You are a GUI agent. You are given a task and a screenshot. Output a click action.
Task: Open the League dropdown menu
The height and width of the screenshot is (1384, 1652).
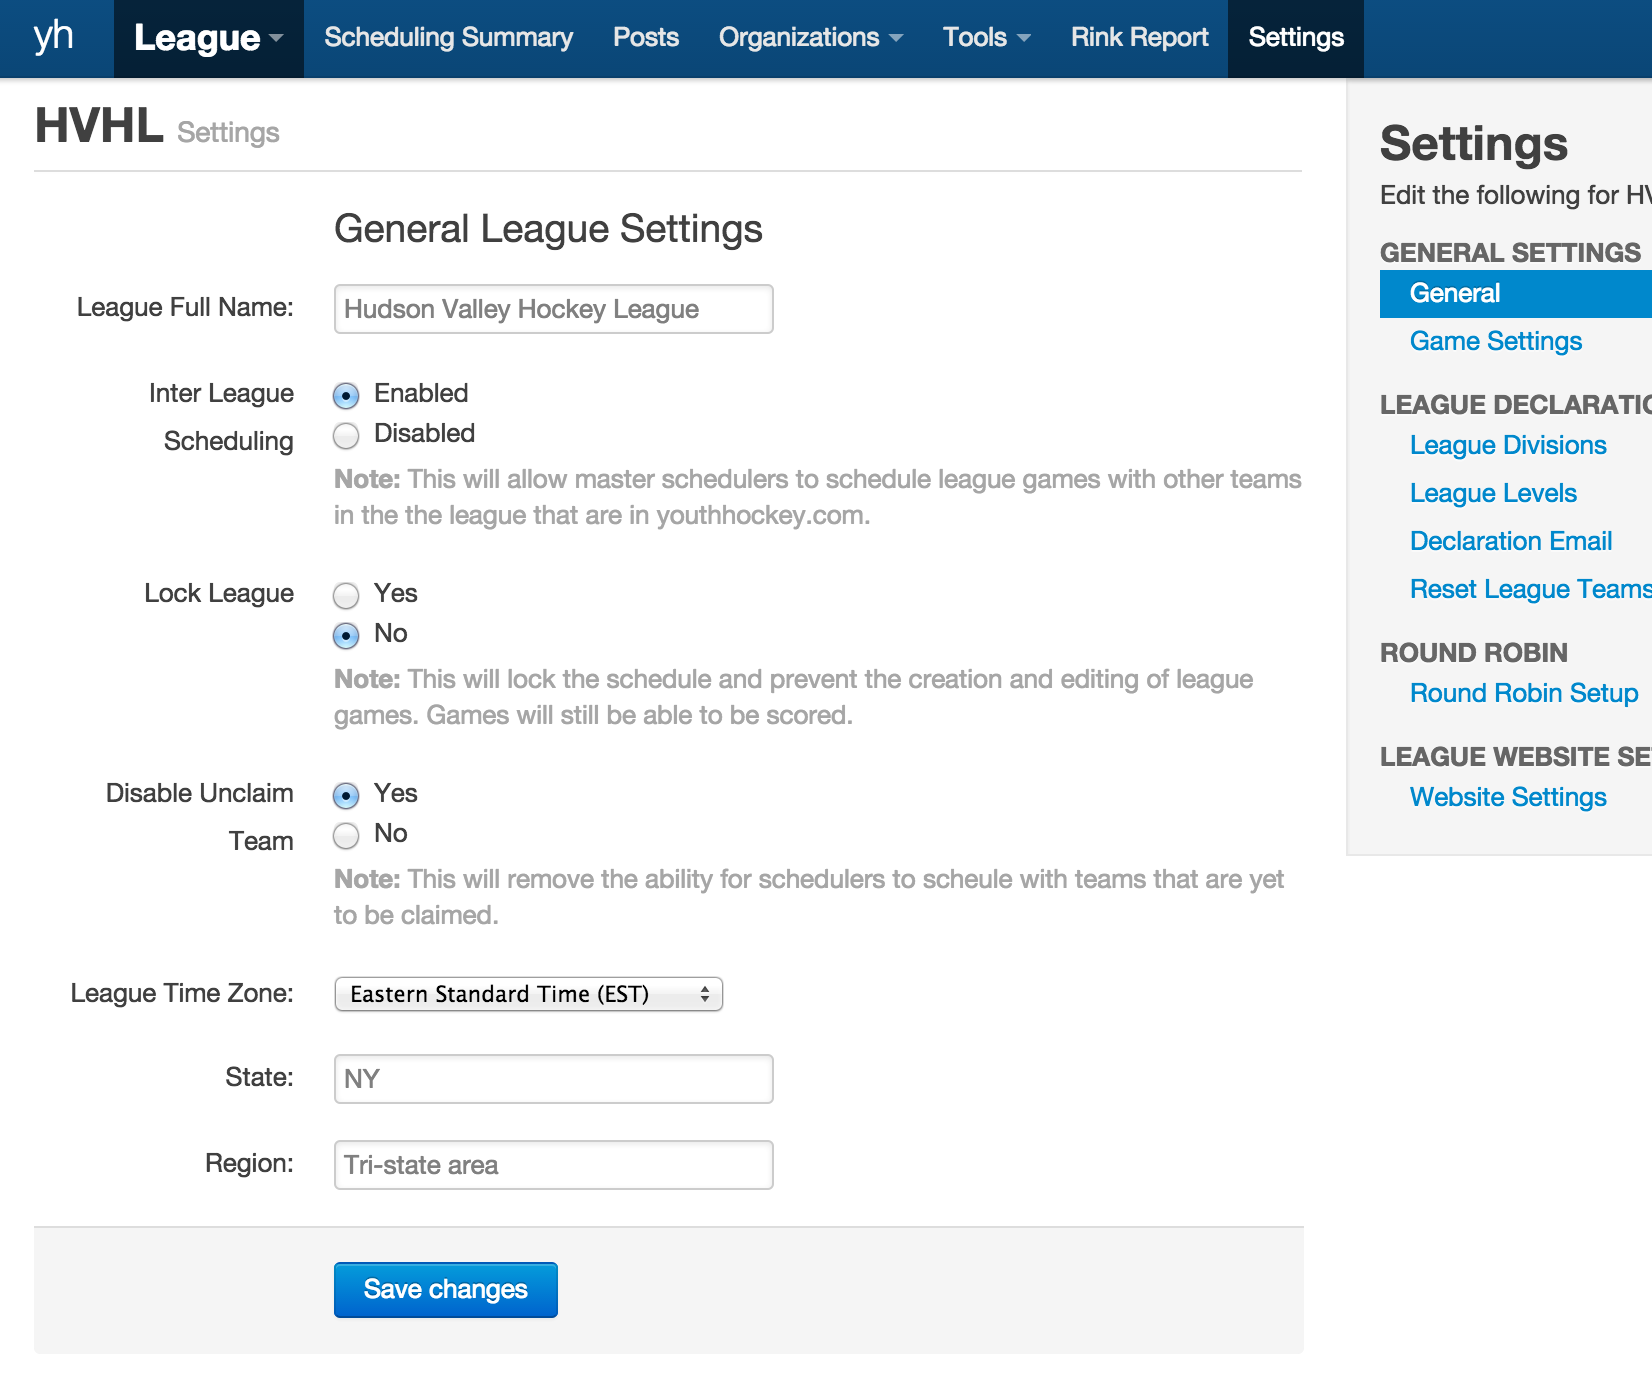pos(208,38)
